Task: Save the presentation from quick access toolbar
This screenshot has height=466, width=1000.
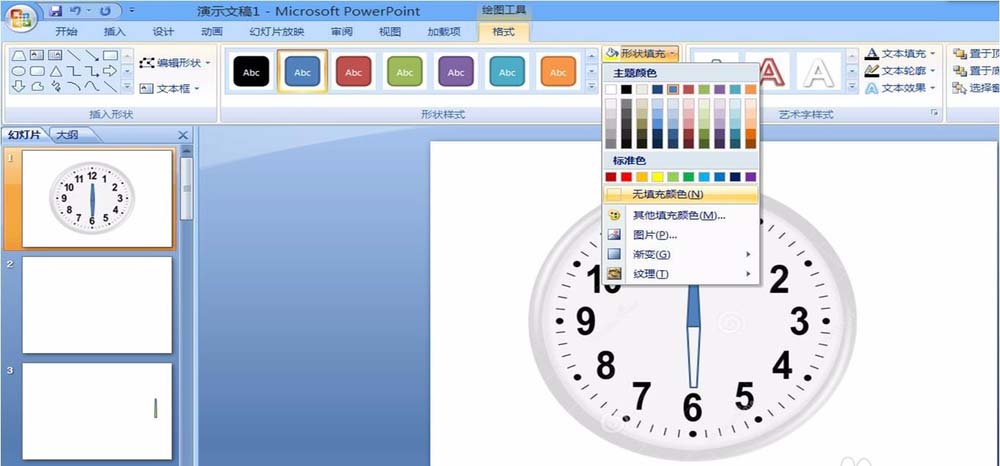Action: pos(55,11)
